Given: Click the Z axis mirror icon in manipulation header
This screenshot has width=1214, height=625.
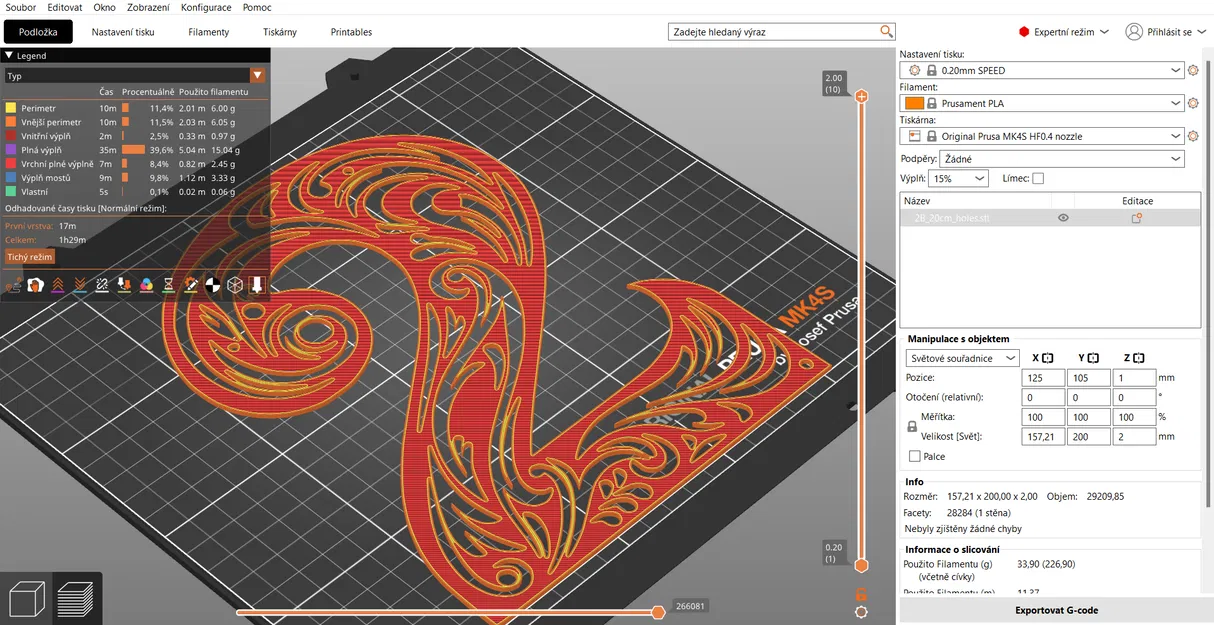Looking at the screenshot, I should [x=1138, y=358].
